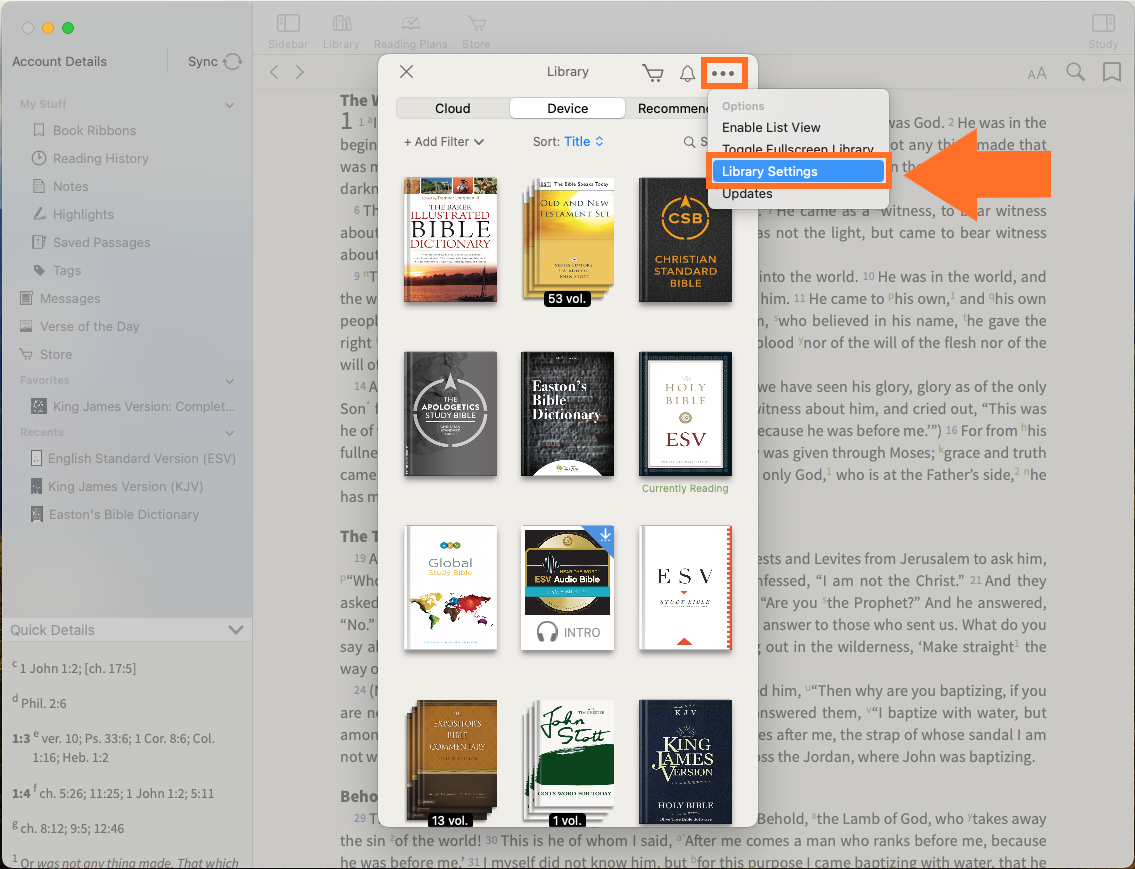1135x869 pixels.
Task: Open ESV Audio Bible cover
Action: [568, 588]
